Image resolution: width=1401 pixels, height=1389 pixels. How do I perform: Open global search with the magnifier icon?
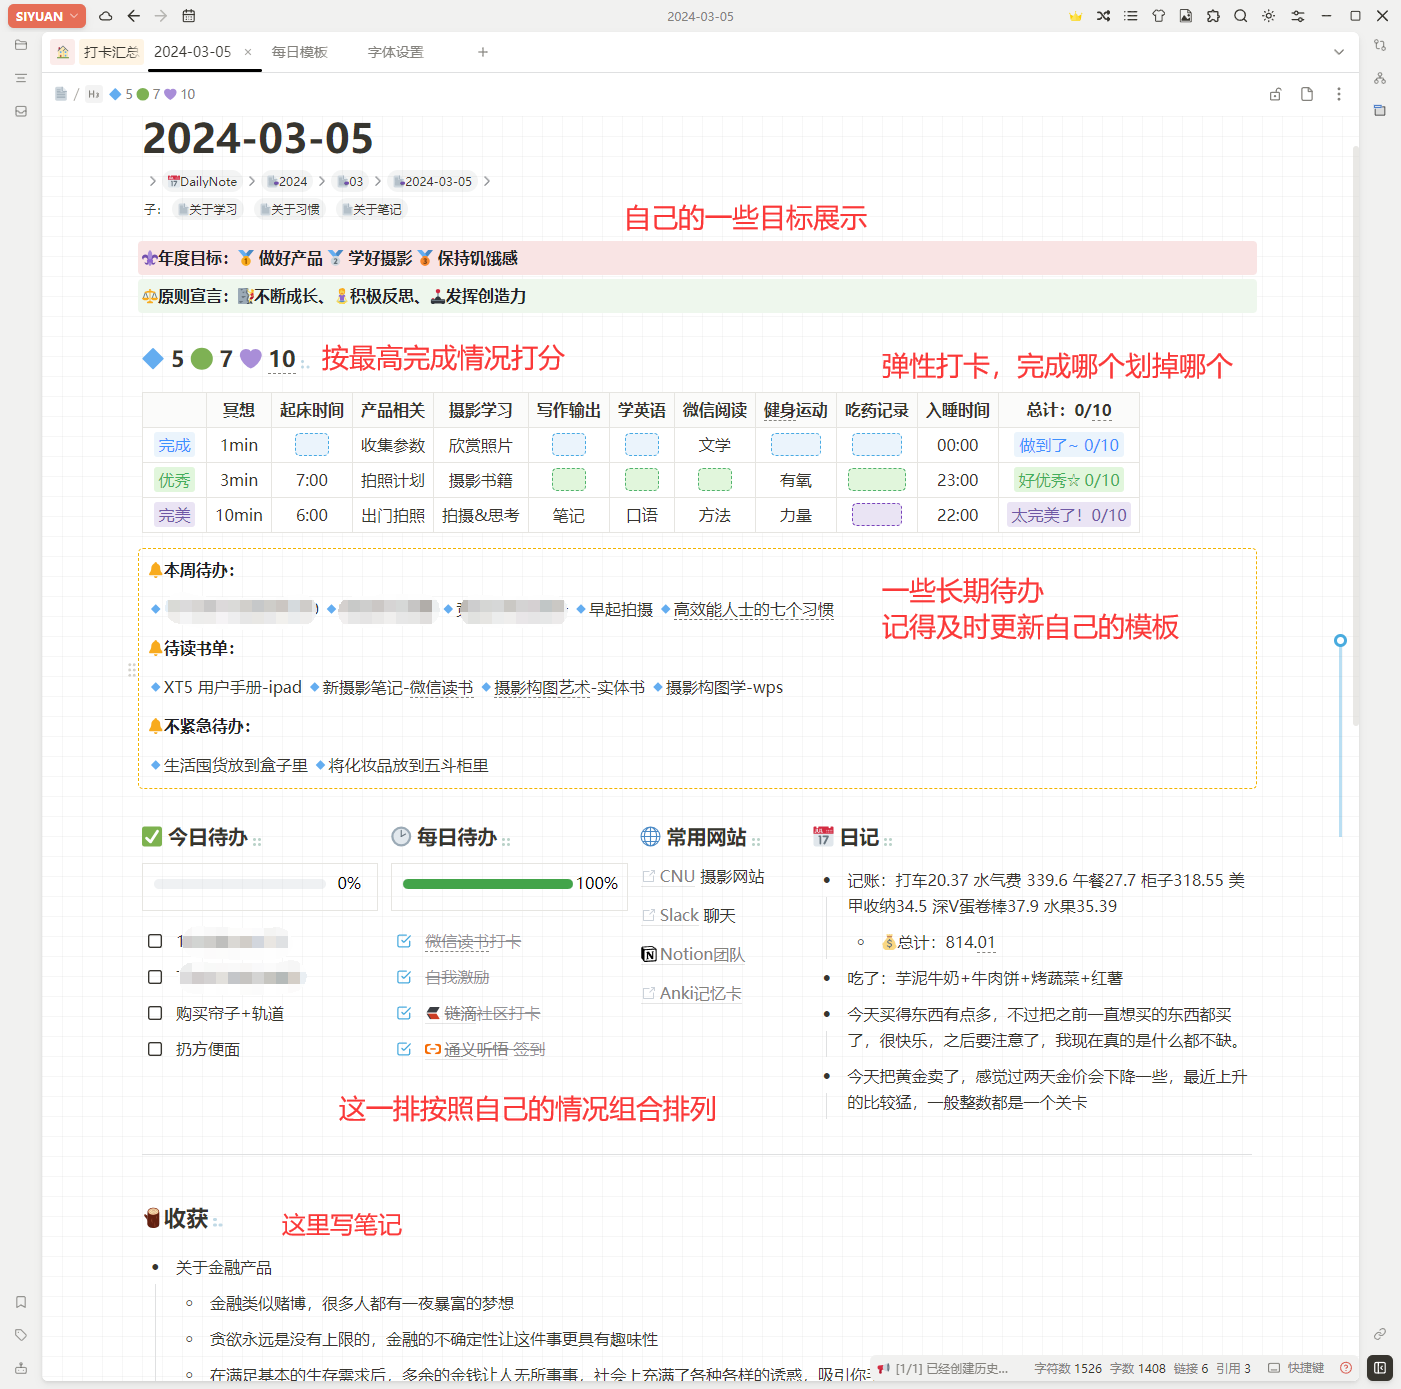coord(1241,16)
